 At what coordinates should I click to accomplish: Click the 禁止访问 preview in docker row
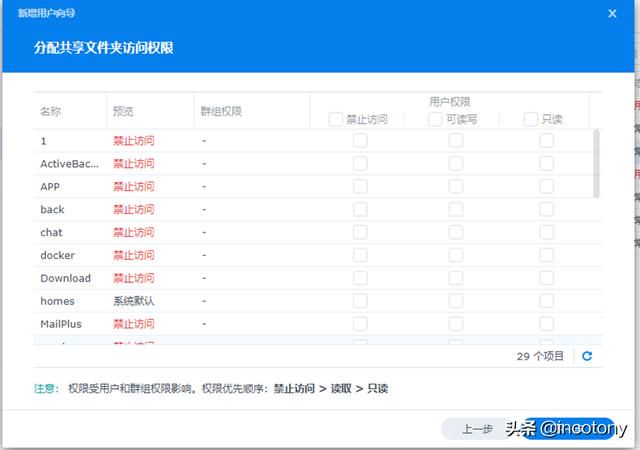click(133, 255)
